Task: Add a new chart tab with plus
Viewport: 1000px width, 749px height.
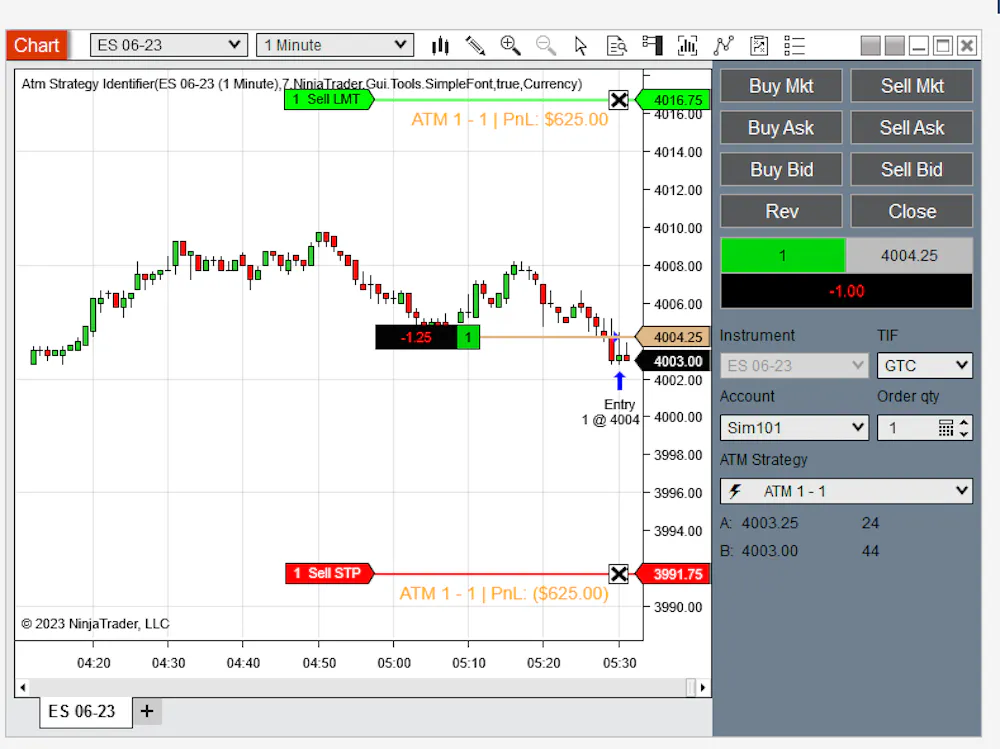Action: [x=147, y=711]
